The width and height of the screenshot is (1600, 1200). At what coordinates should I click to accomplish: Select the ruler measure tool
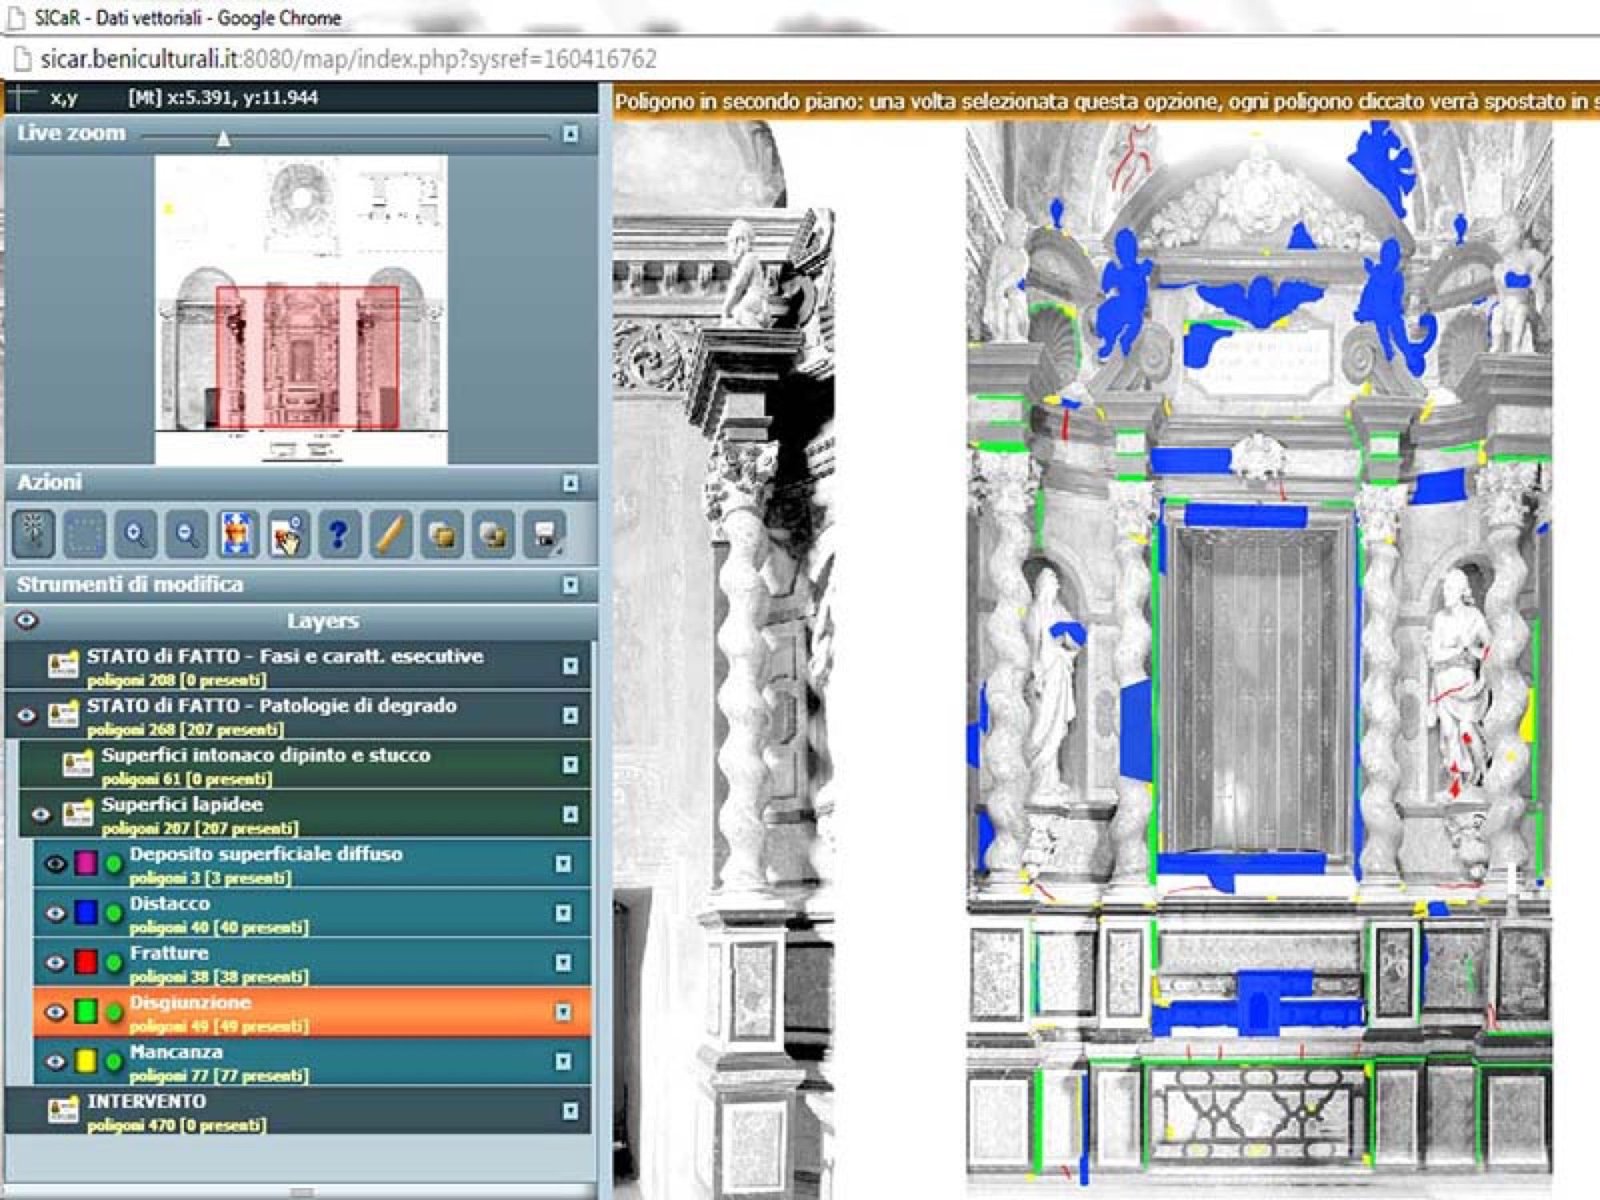pyautogui.click(x=390, y=534)
